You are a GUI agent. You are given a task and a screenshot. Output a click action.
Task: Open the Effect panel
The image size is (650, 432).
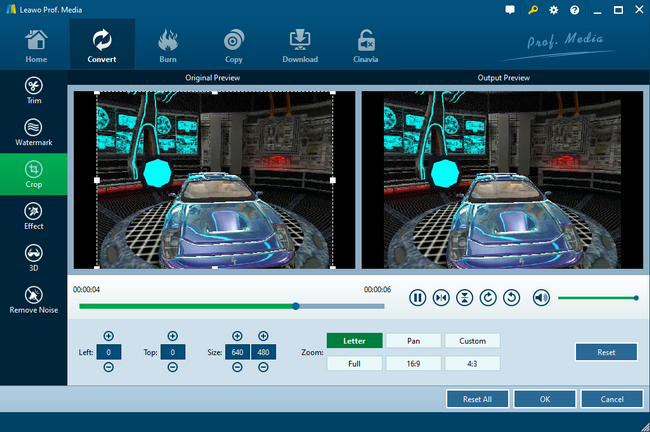33,216
